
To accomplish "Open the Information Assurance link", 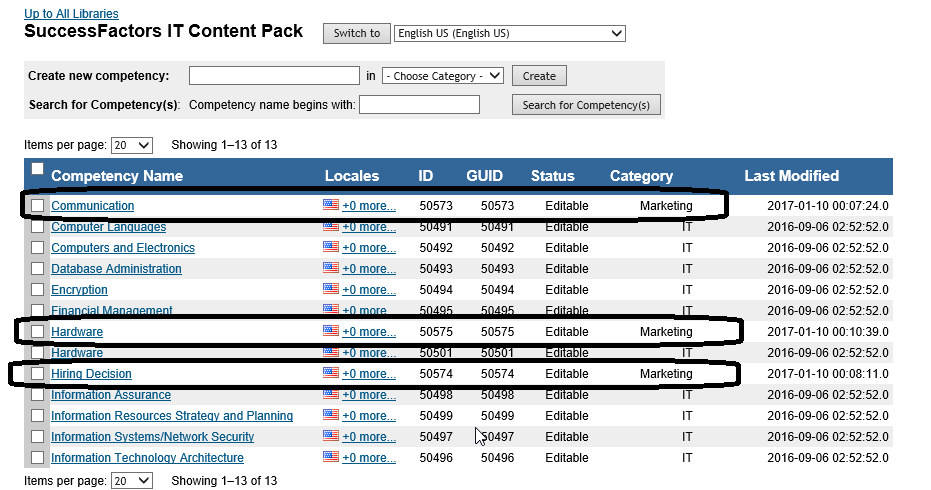I will pyautogui.click(x=111, y=394).
